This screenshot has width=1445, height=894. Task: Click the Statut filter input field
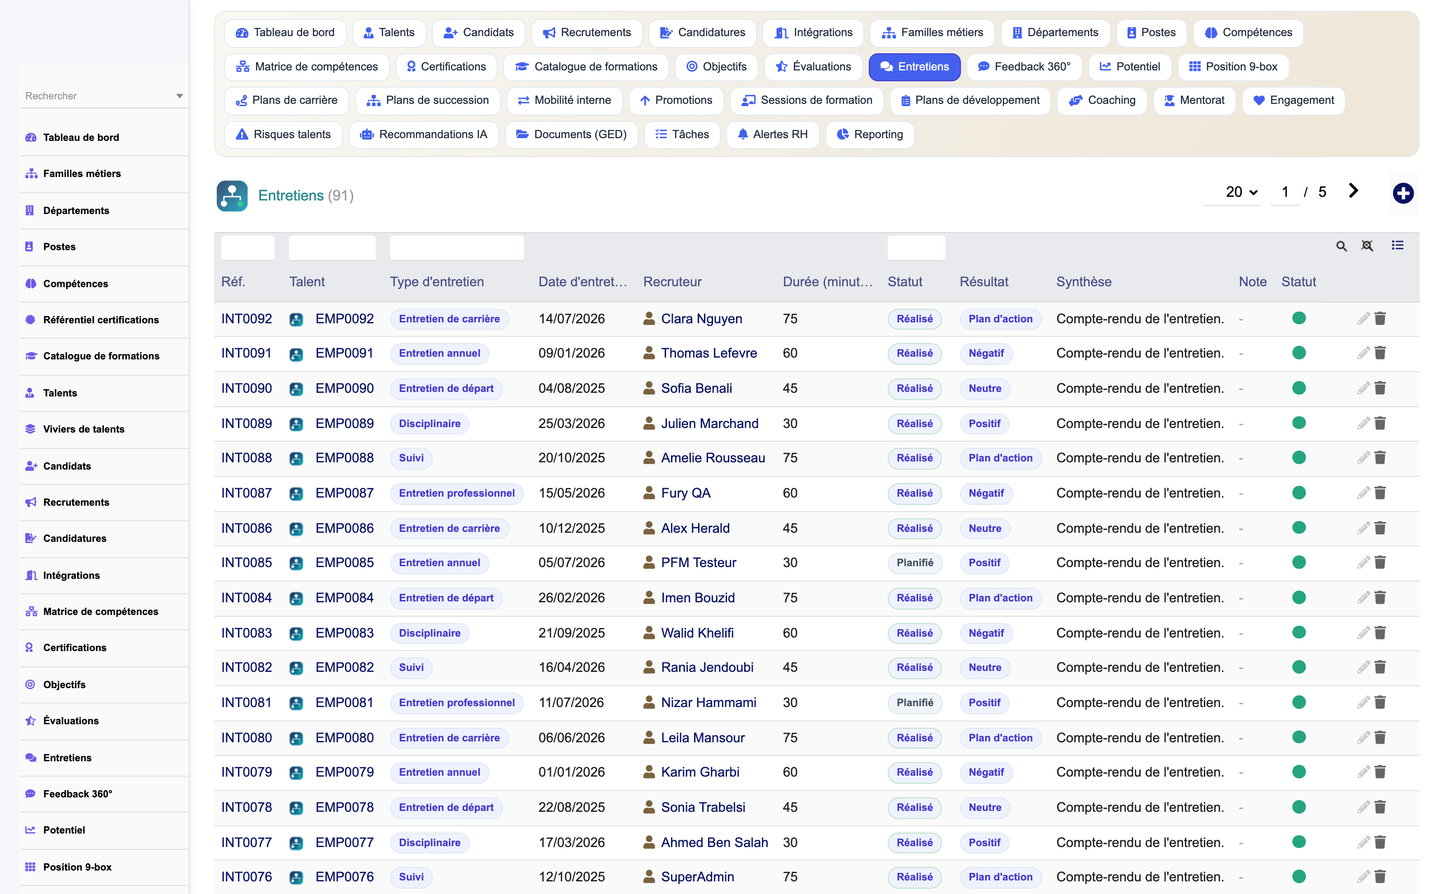916,247
